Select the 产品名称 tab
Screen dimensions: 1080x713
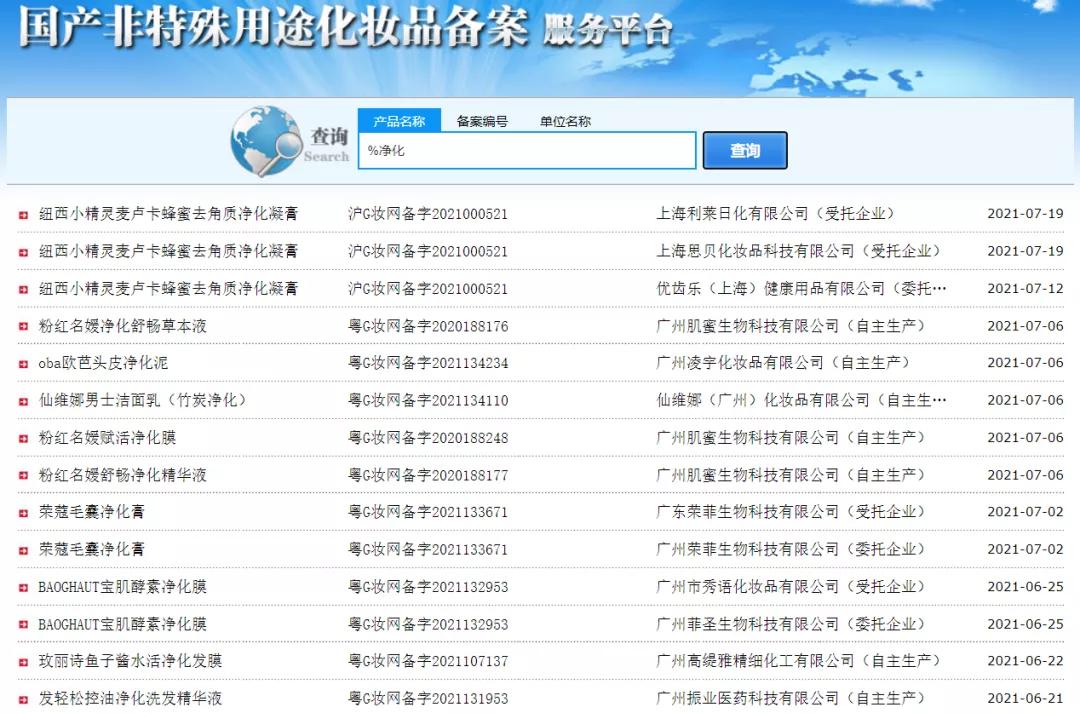click(398, 119)
